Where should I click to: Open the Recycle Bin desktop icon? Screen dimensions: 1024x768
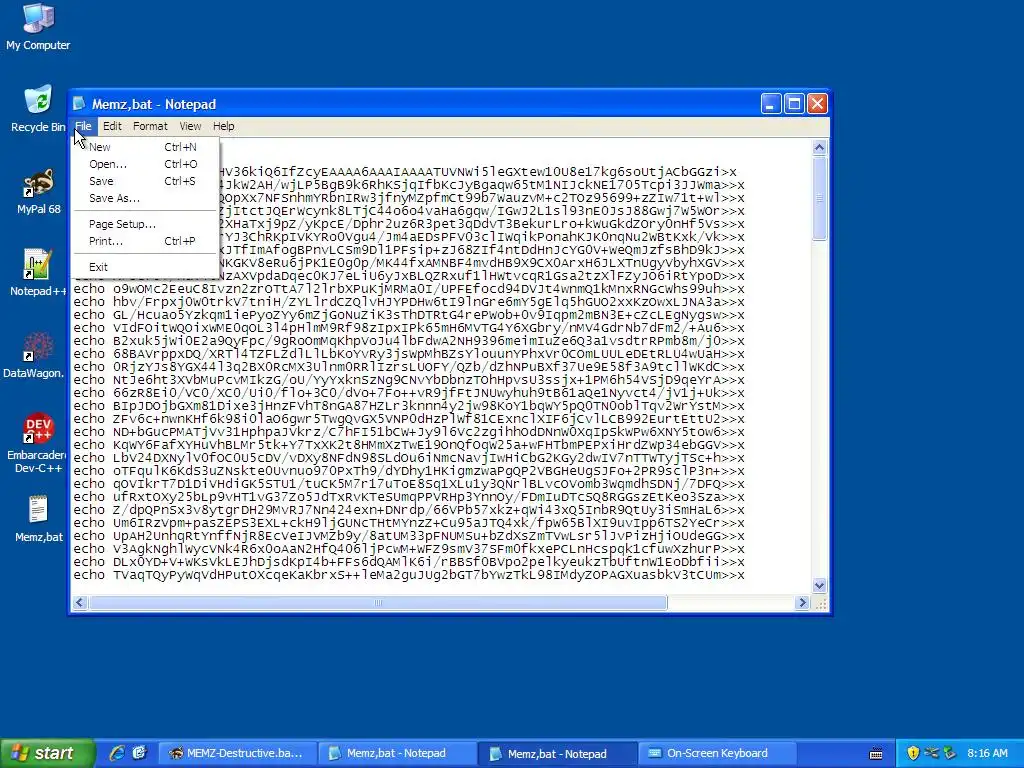pos(38,108)
